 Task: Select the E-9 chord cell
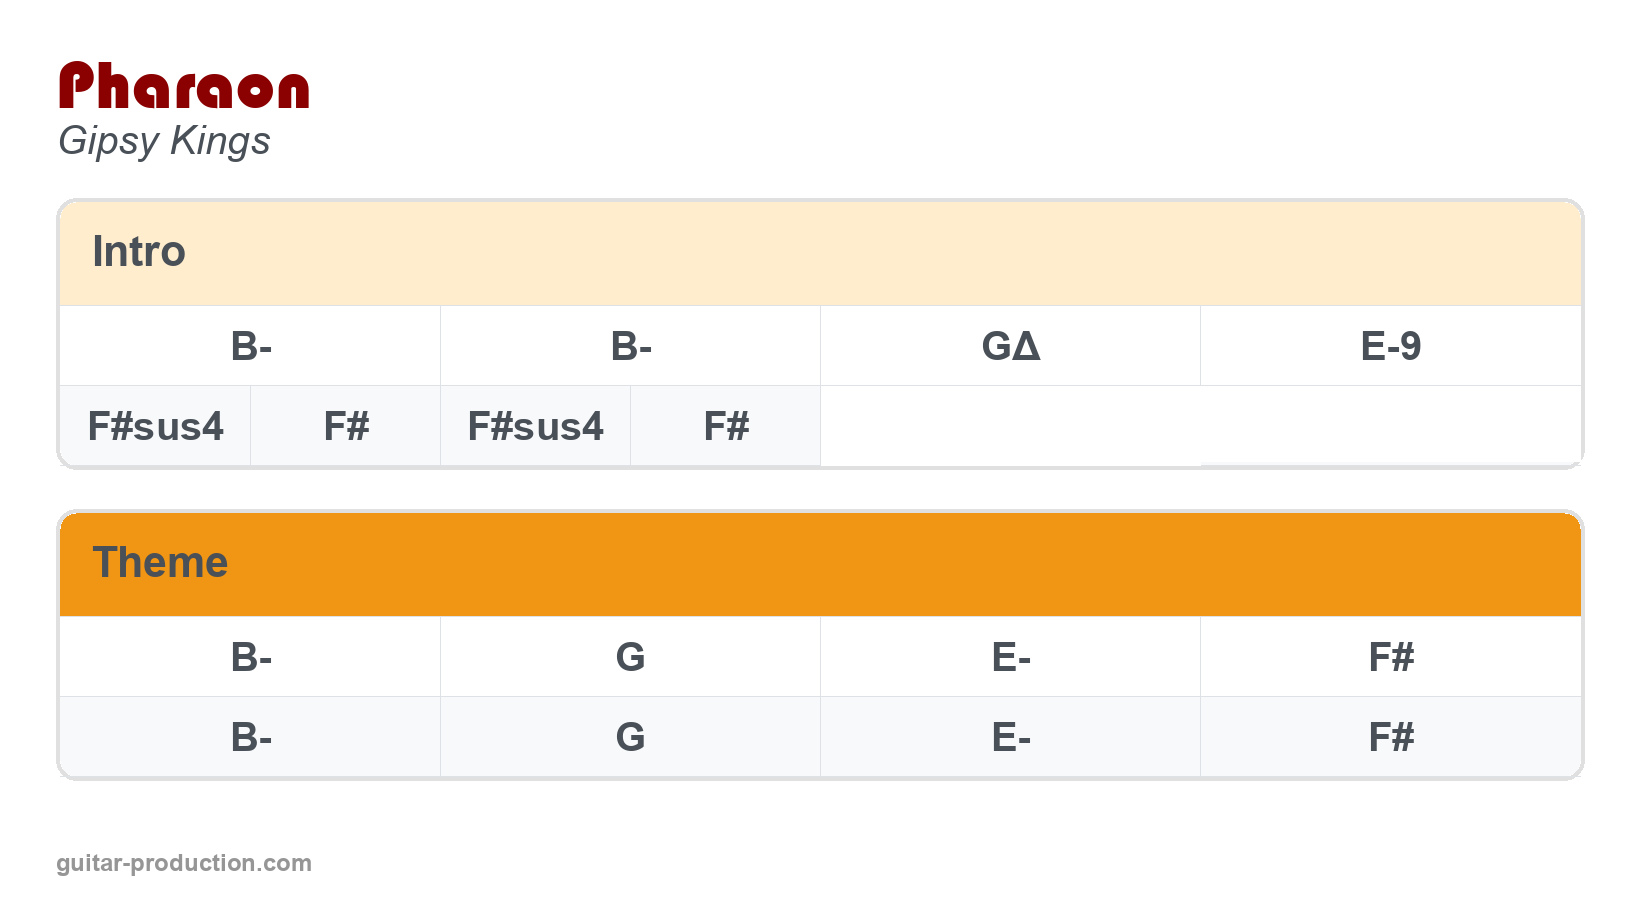pos(1391,346)
